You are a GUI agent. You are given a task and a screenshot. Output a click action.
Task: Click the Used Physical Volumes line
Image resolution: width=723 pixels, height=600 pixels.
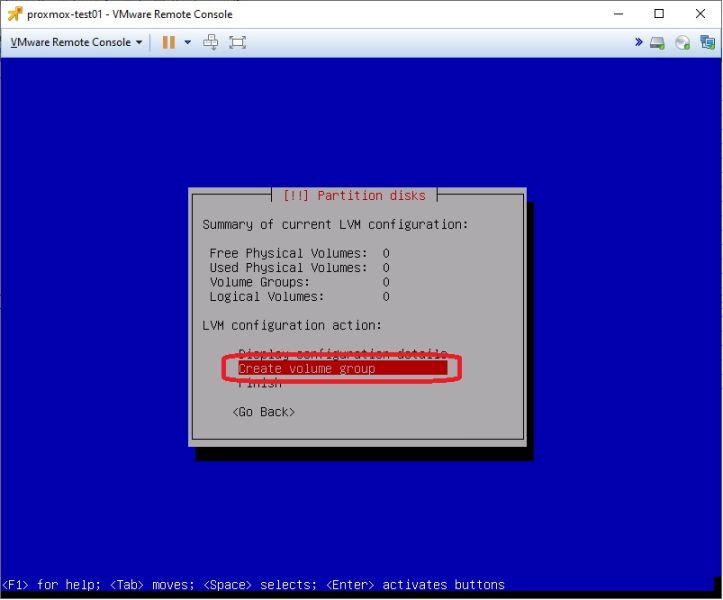tap(300, 267)
